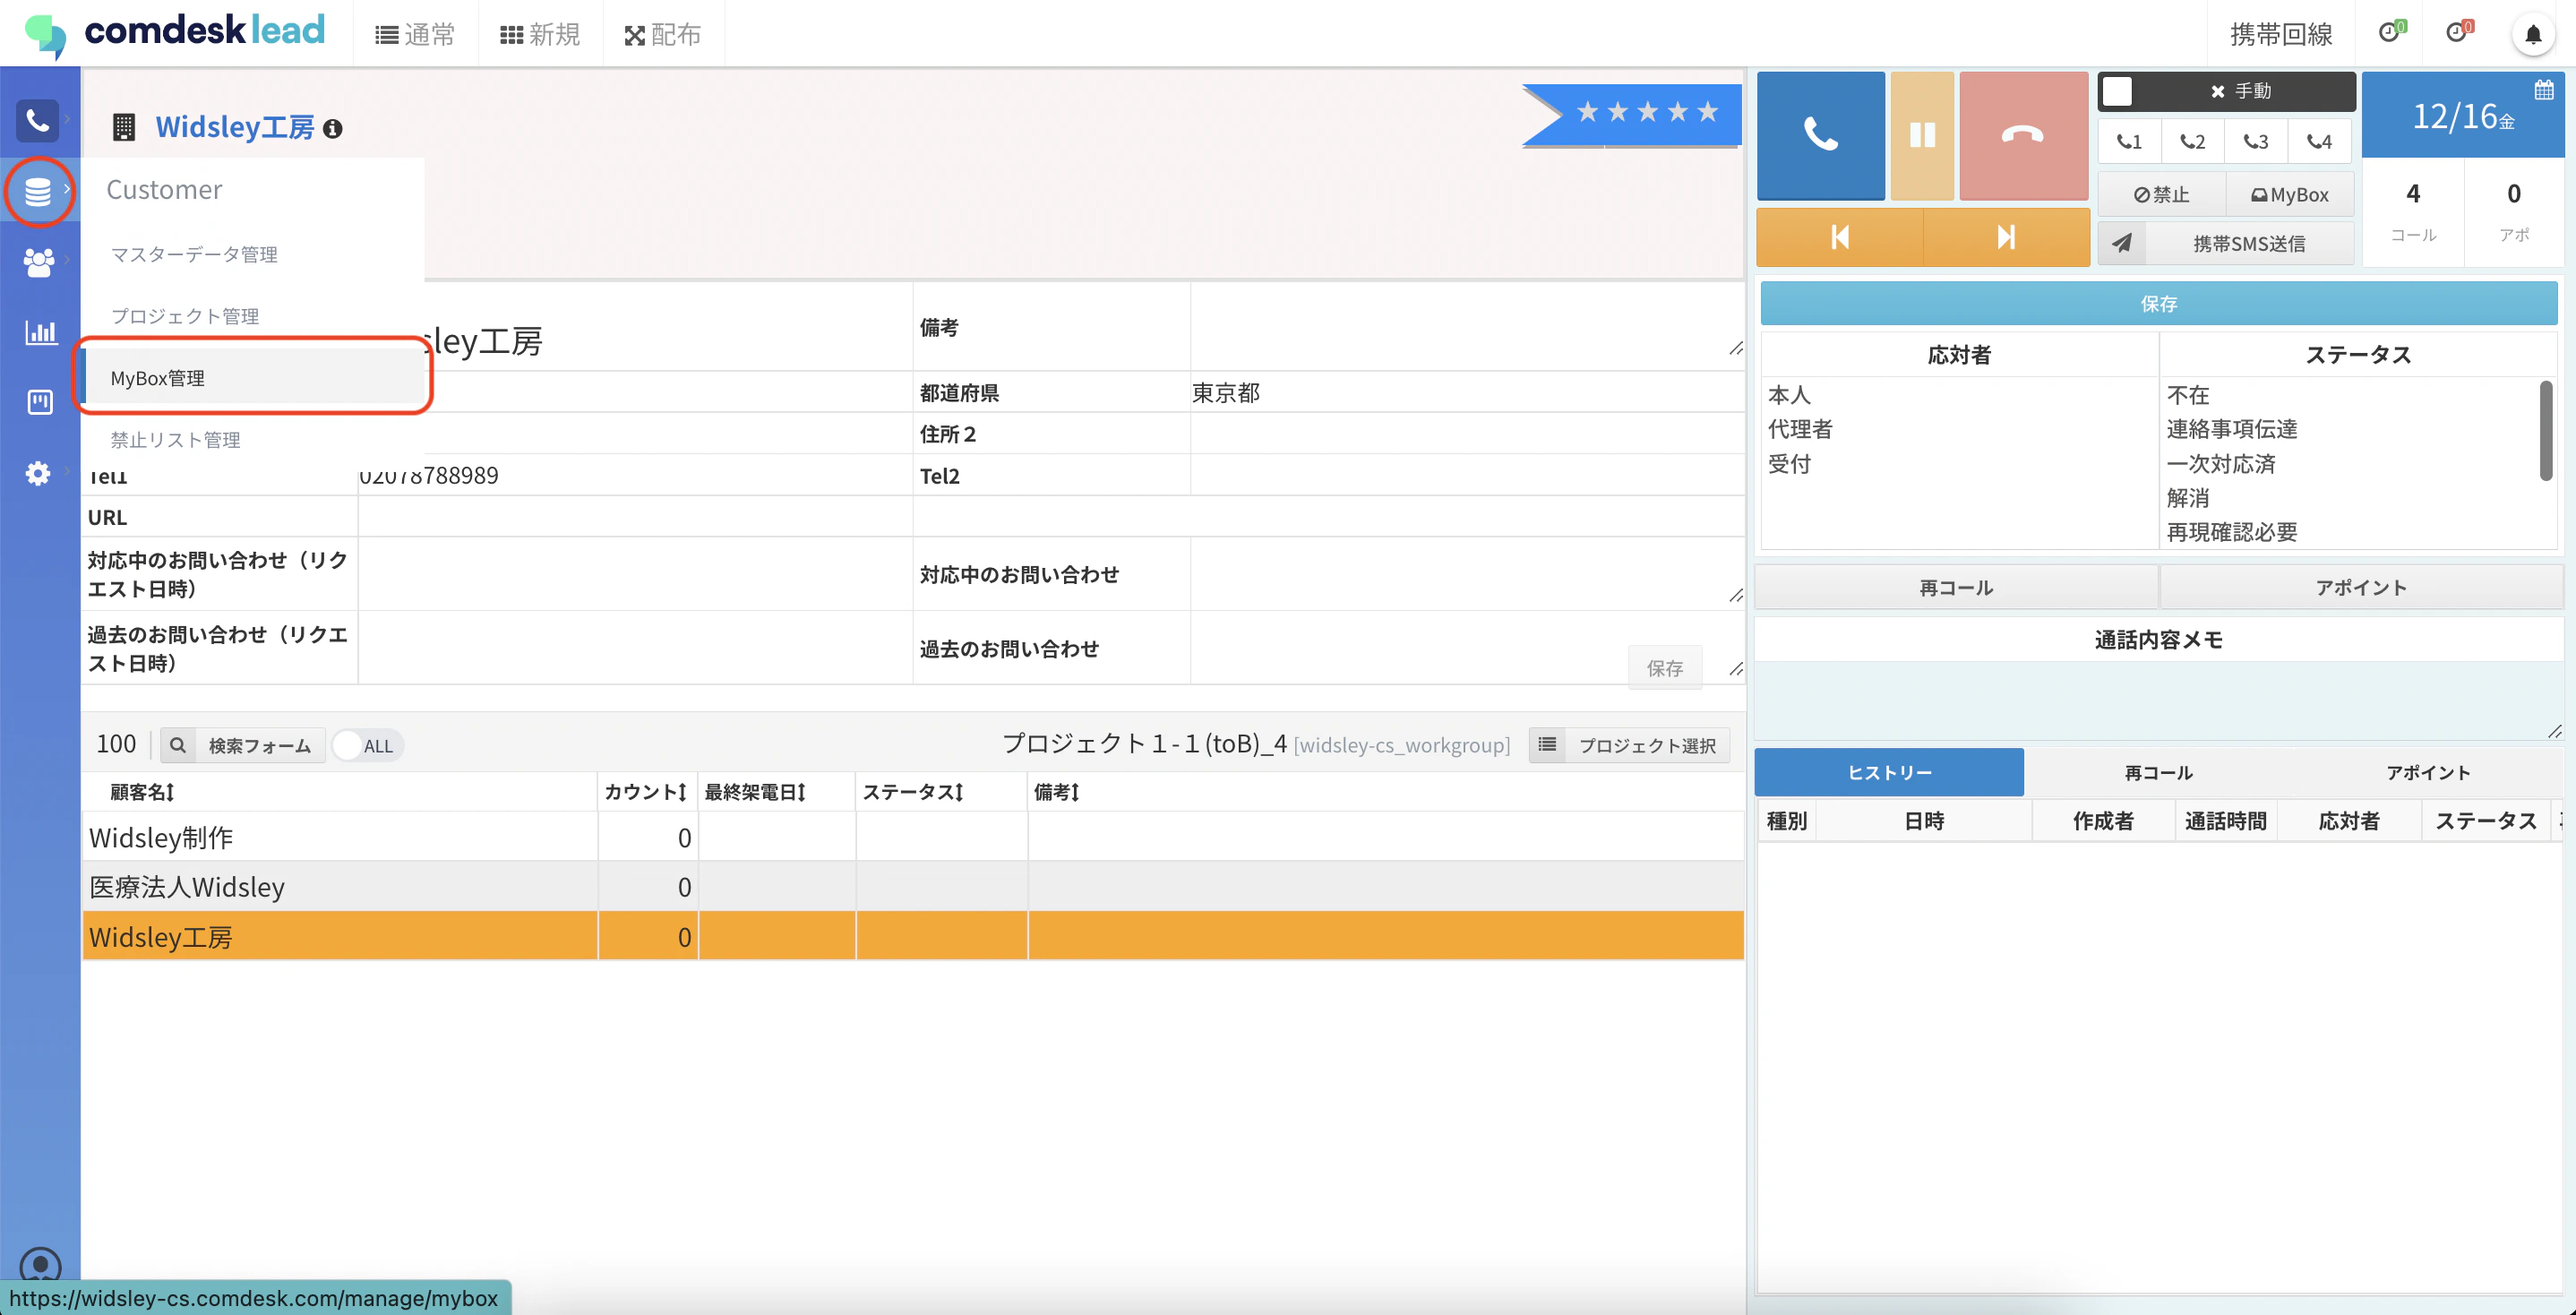This screenshot has height=1315, width=2576.
Task: Click the 携帯回線 link in header
Action: [x=2281, y=35]
